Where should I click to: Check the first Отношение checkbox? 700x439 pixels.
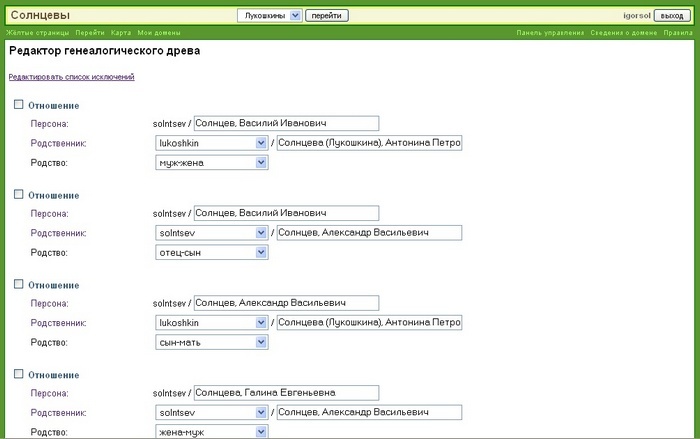click(18, 104)
